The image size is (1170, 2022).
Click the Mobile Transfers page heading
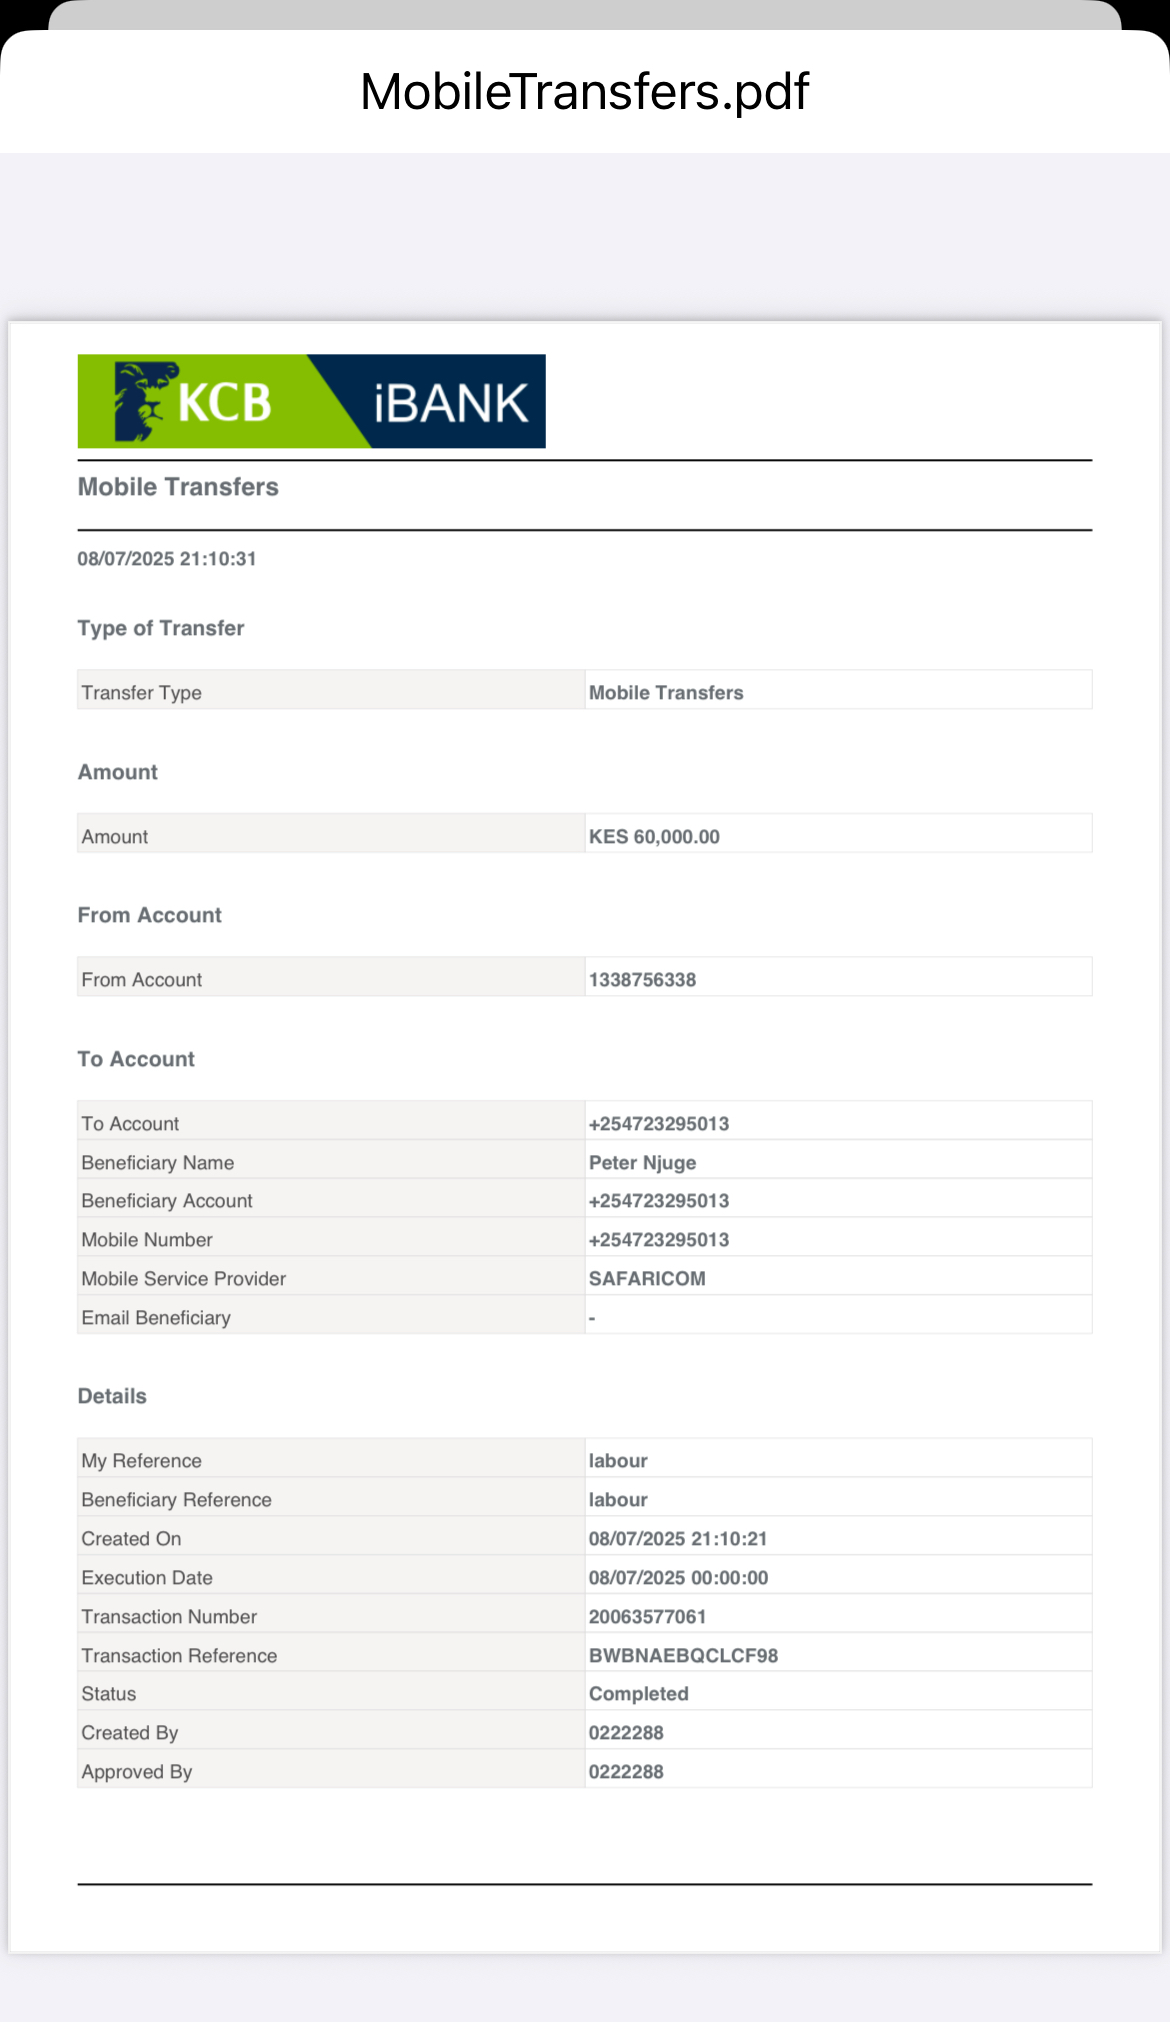click(178, 487)
